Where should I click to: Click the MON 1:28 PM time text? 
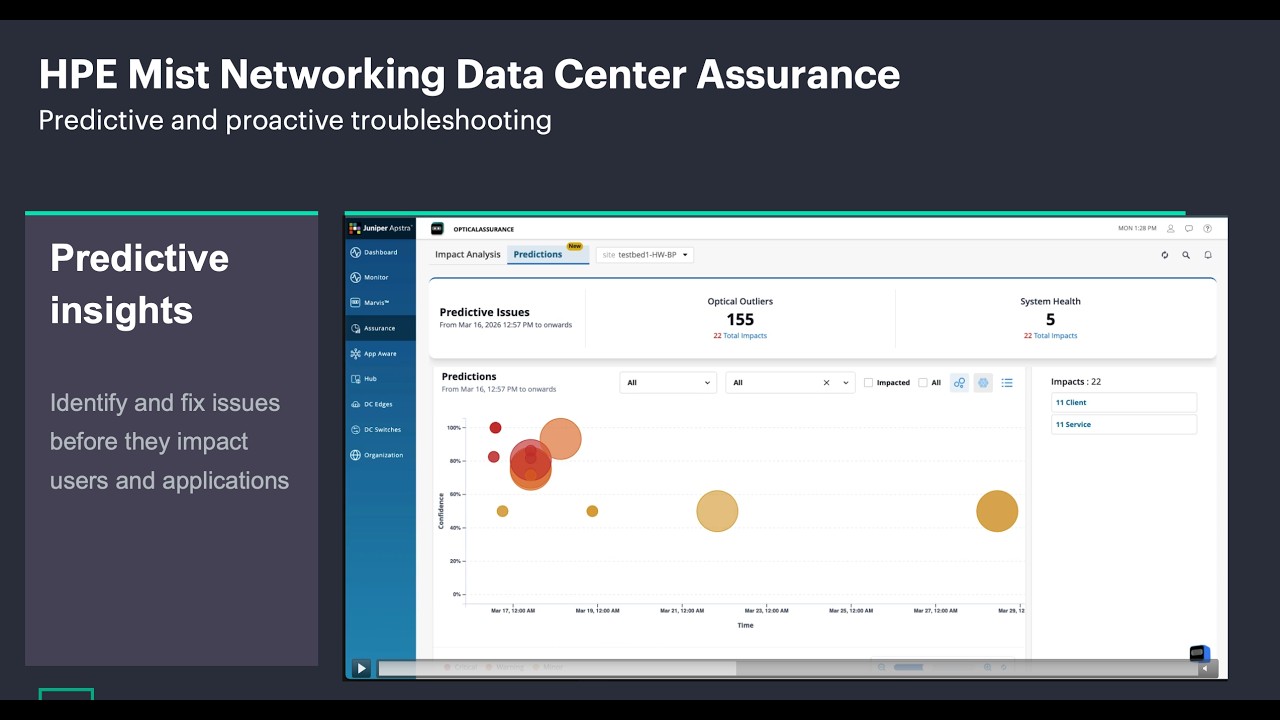click(1137, 229)
